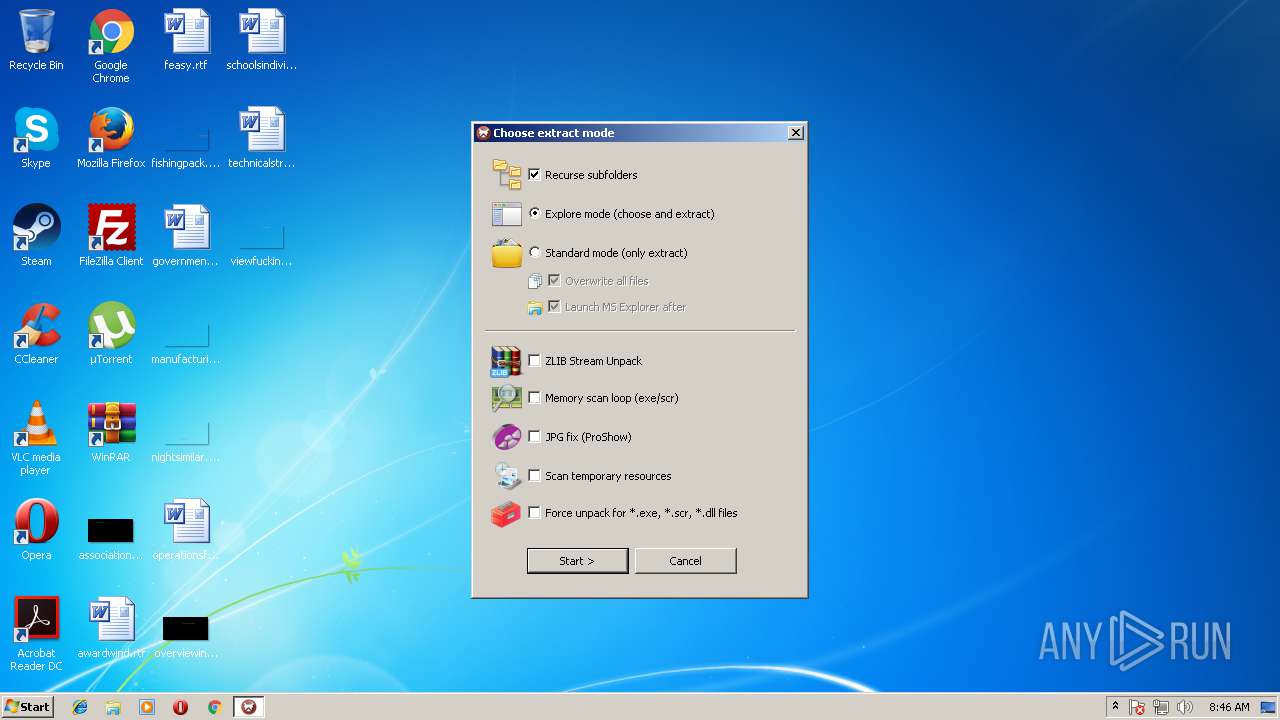
Task: Click the Opera icon in the taskbar
Action: pos(180,707)
